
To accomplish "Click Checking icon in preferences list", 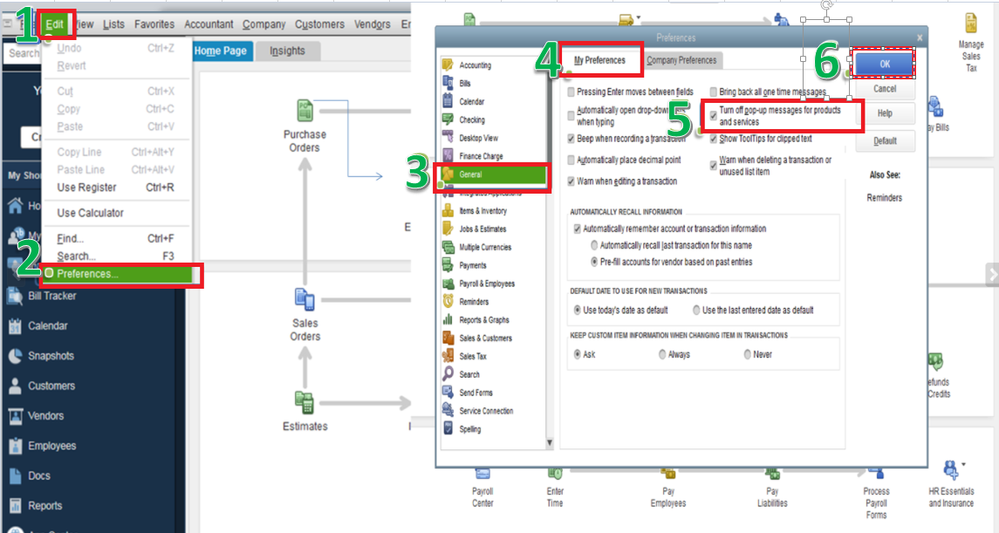I will click(x=448, y=119).
